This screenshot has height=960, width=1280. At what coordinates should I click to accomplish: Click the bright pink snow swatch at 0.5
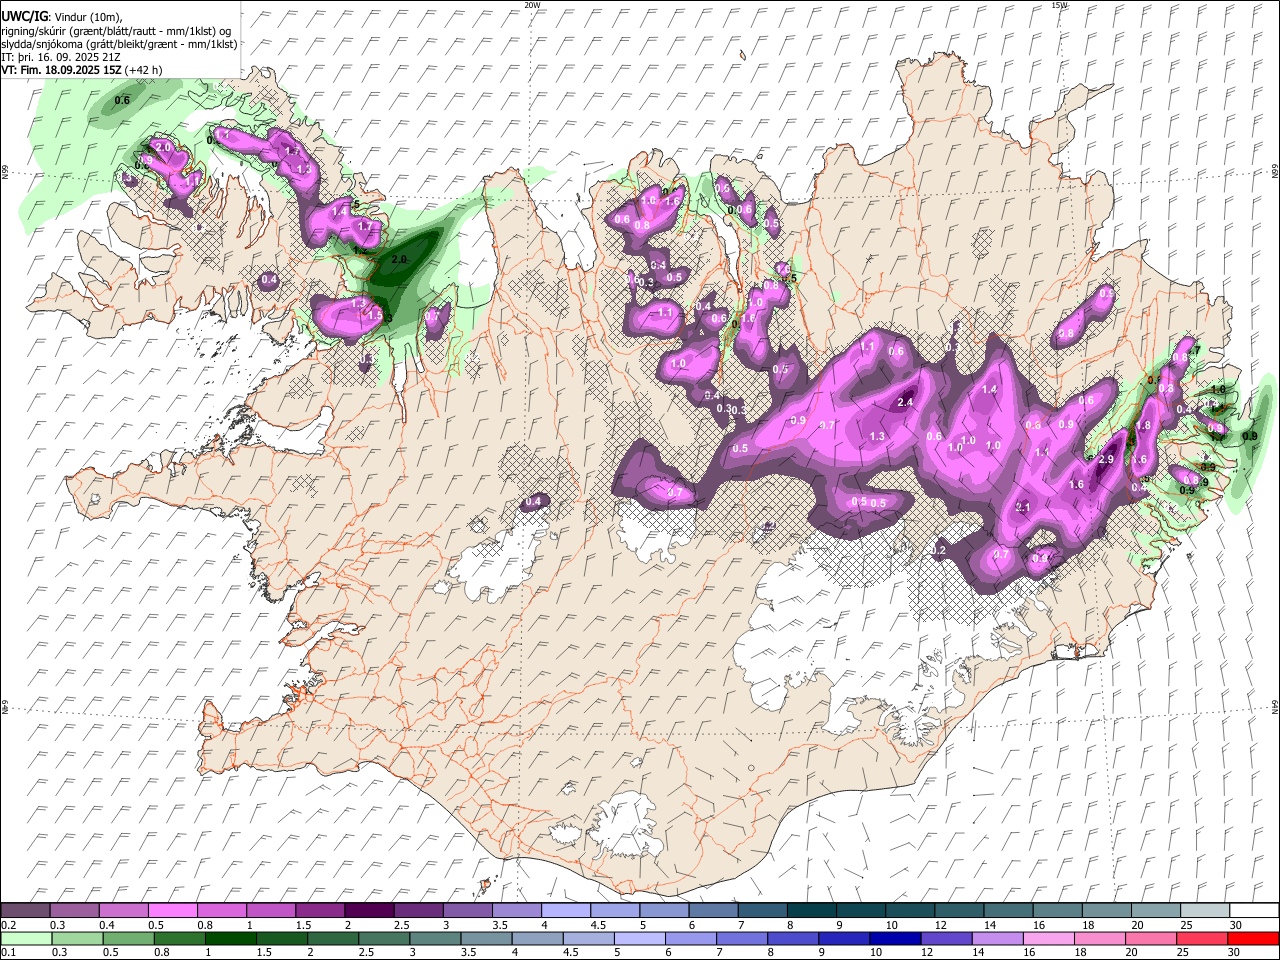172,910
